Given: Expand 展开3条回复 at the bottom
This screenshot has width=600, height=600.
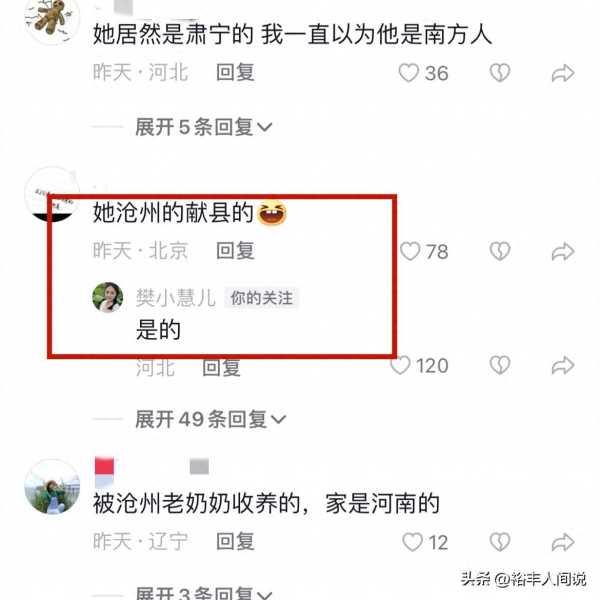Looking at the screenshot, I should click(x=204, y=592).
